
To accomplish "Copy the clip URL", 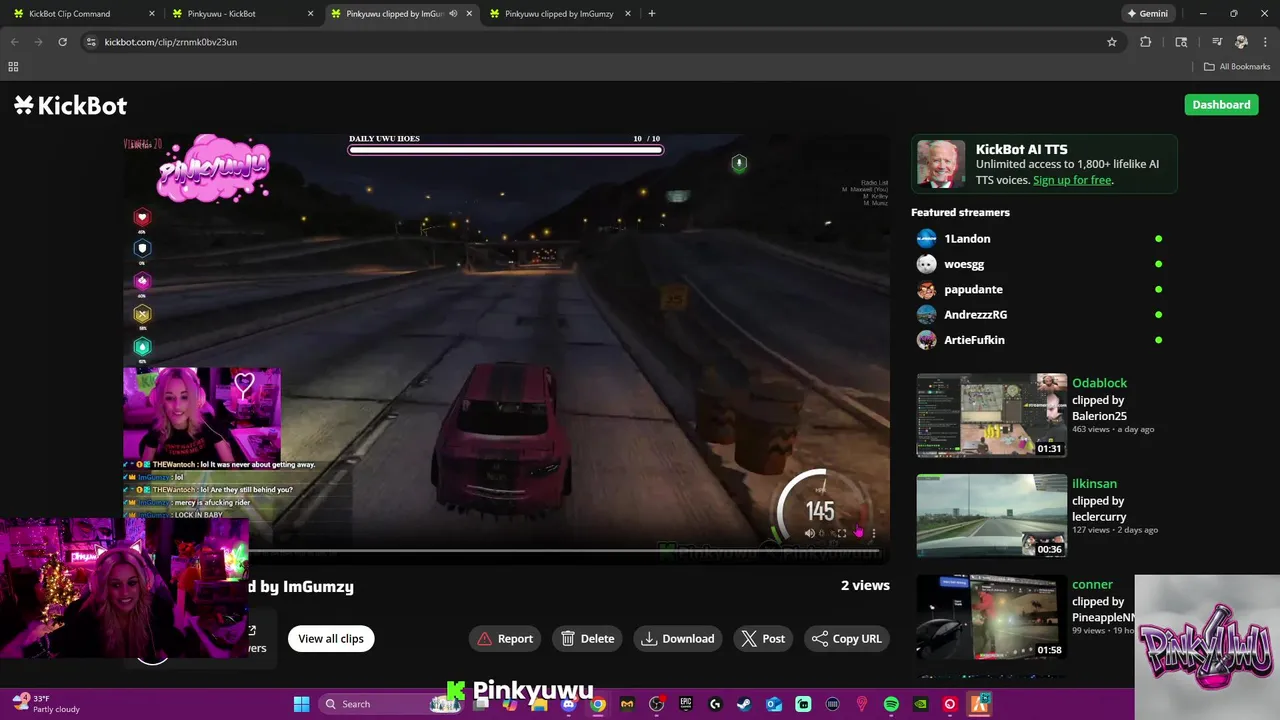I will coord(846,639).
